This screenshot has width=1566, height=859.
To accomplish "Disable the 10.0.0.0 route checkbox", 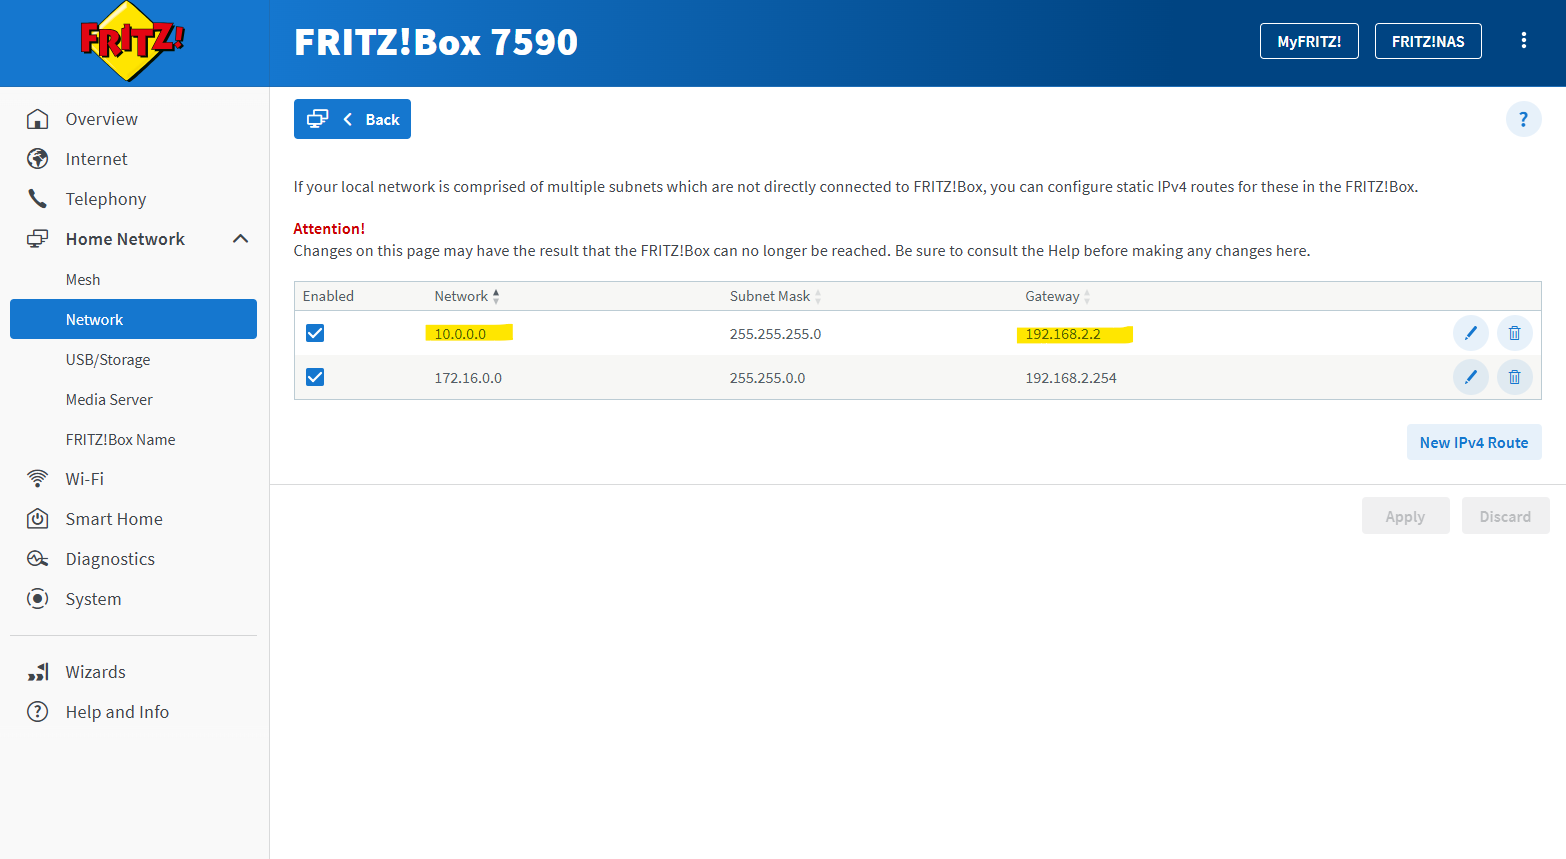I will click(315, 333).
